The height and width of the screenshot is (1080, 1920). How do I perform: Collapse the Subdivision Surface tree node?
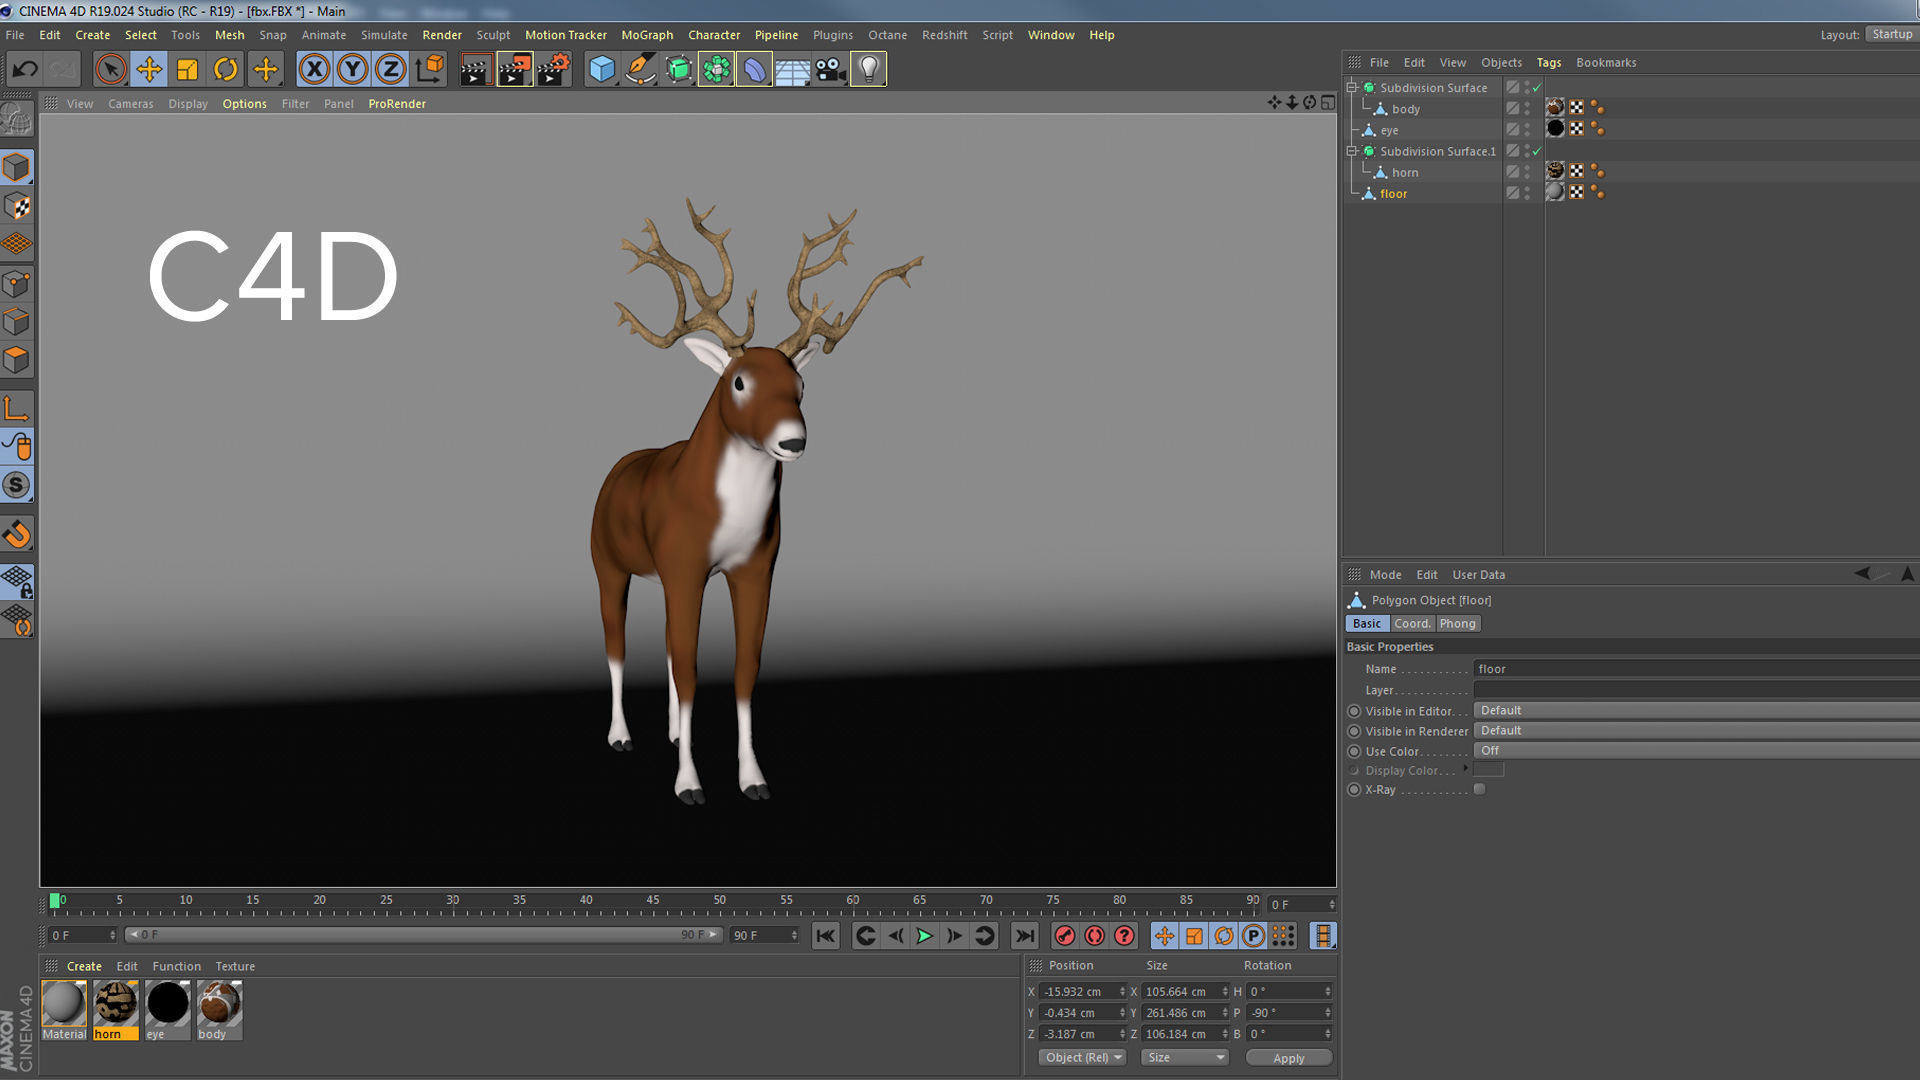pos(1352,88)
